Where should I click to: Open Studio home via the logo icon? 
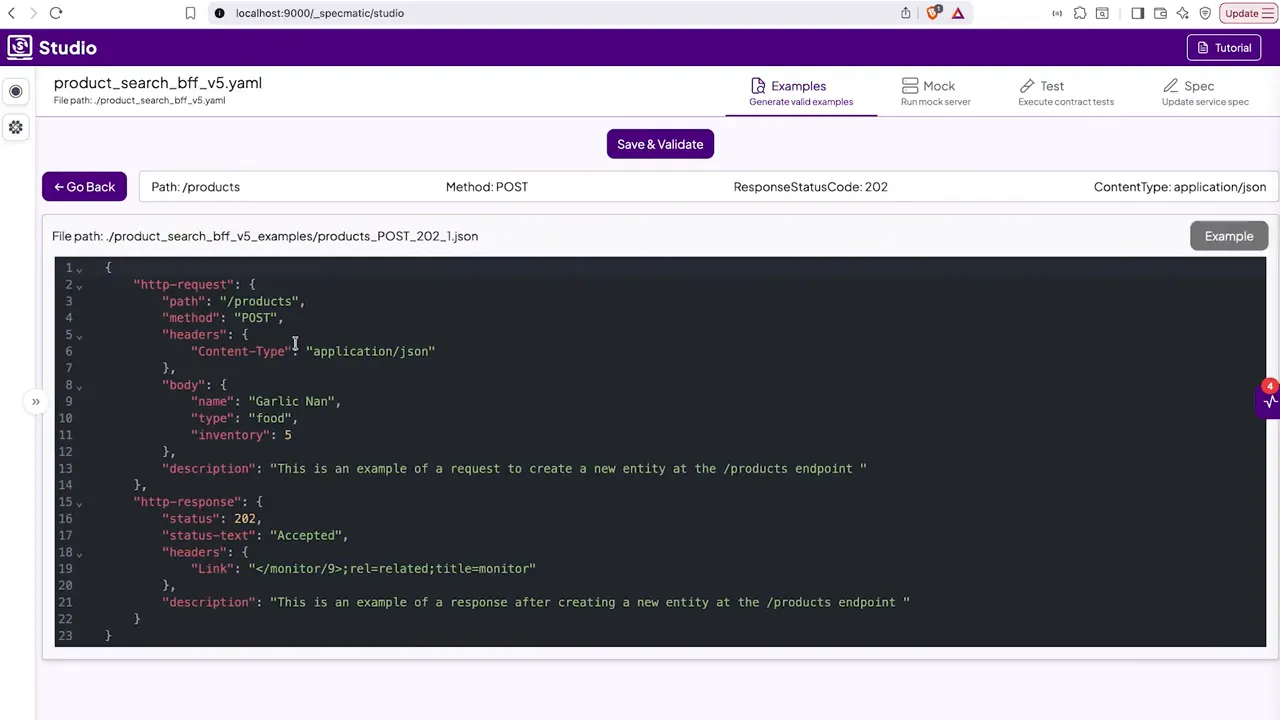pos(20,47)
